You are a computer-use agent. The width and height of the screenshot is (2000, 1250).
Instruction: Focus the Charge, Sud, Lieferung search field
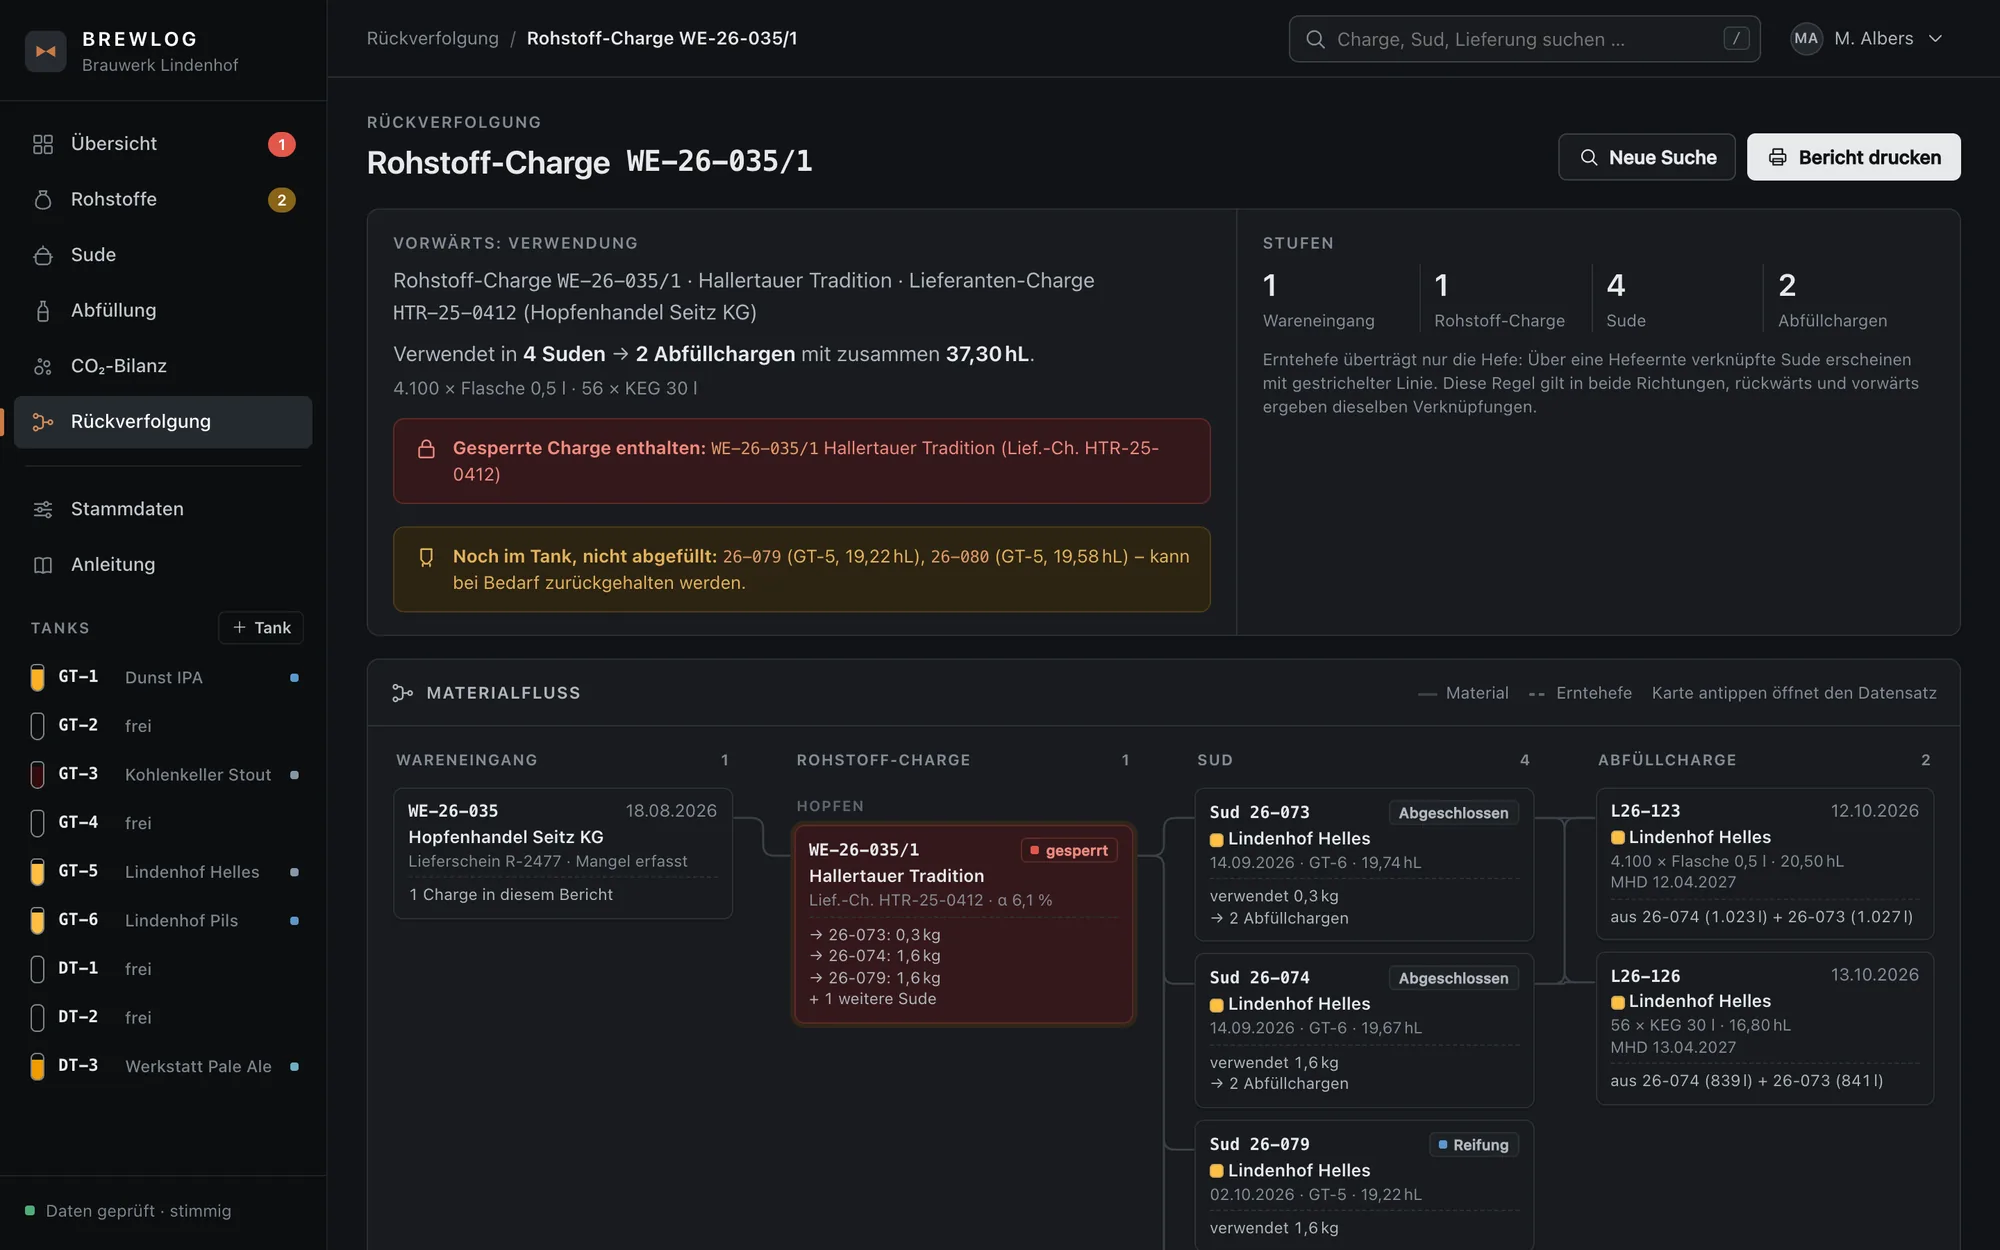(1524, 39)
